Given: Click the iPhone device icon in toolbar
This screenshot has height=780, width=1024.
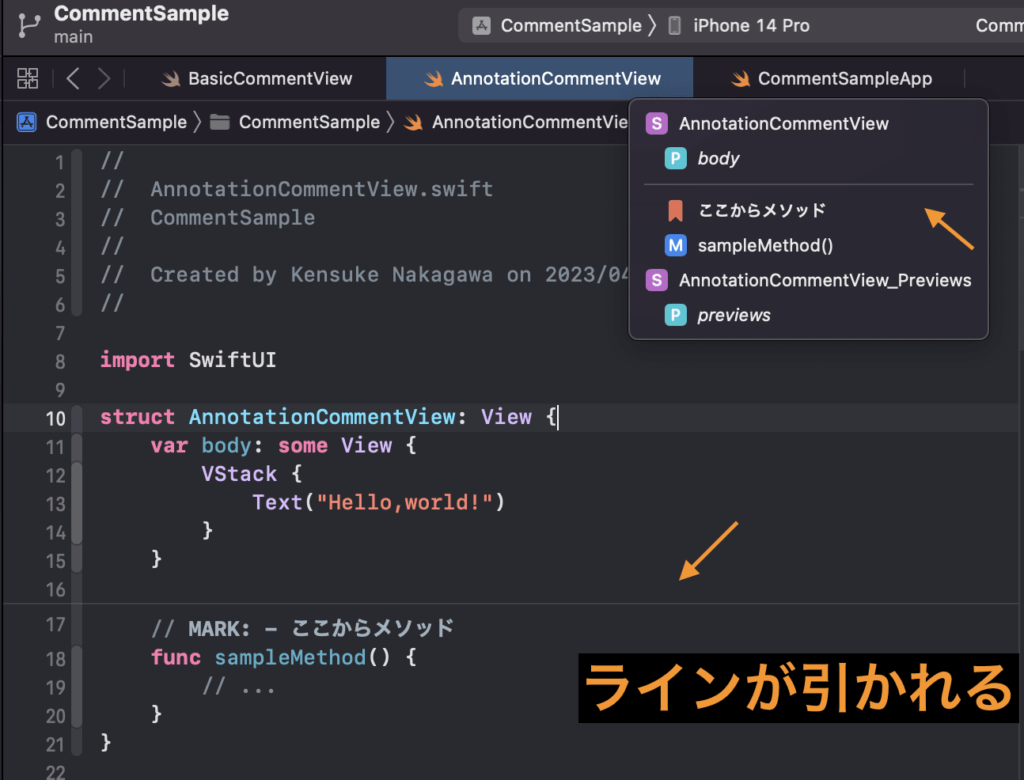Looking at the screenshot, I should pyautogui.click(x=675, y=25).
